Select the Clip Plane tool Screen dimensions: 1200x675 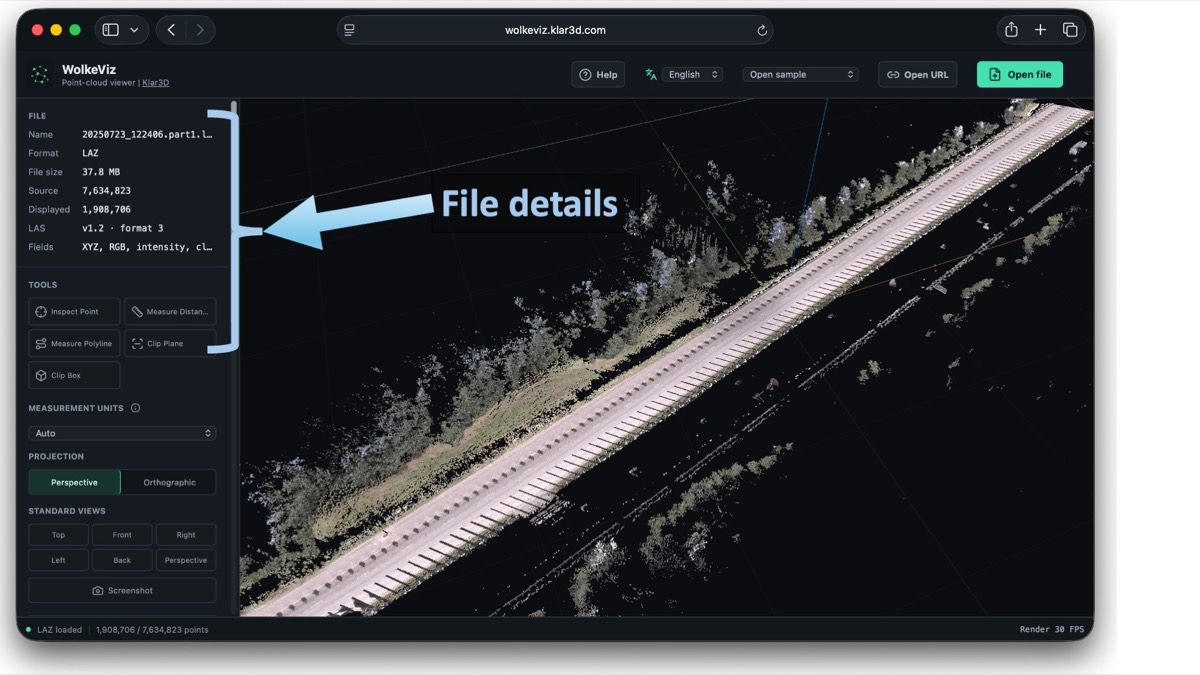click(x=170, y=344)
